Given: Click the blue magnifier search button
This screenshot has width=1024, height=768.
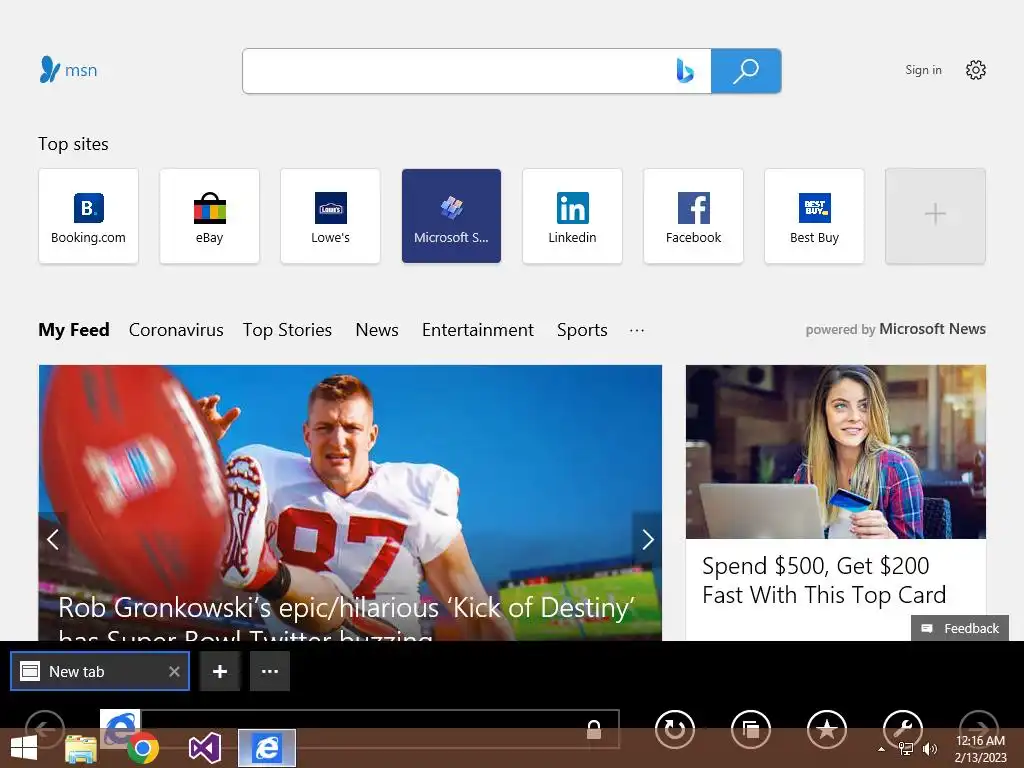Looking at the screenshot, I should [x=746, y=71].
